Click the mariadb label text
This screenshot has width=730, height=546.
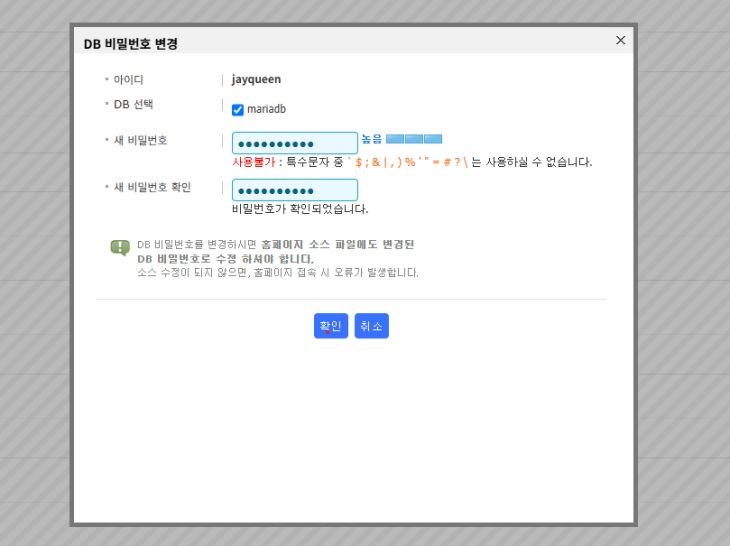coord(266,110)
